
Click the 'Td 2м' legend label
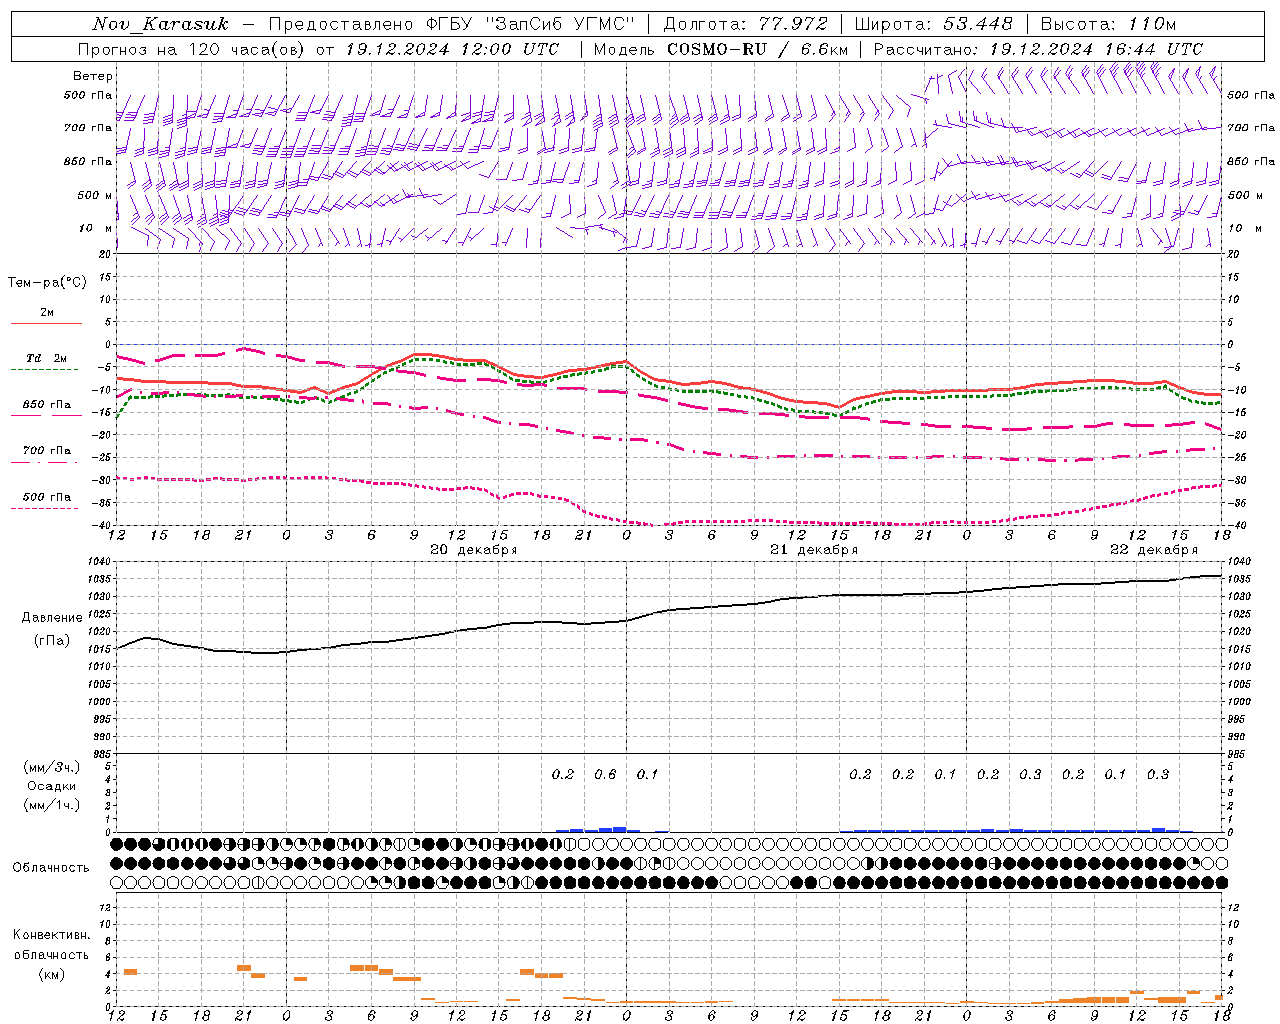click(46, 358)
